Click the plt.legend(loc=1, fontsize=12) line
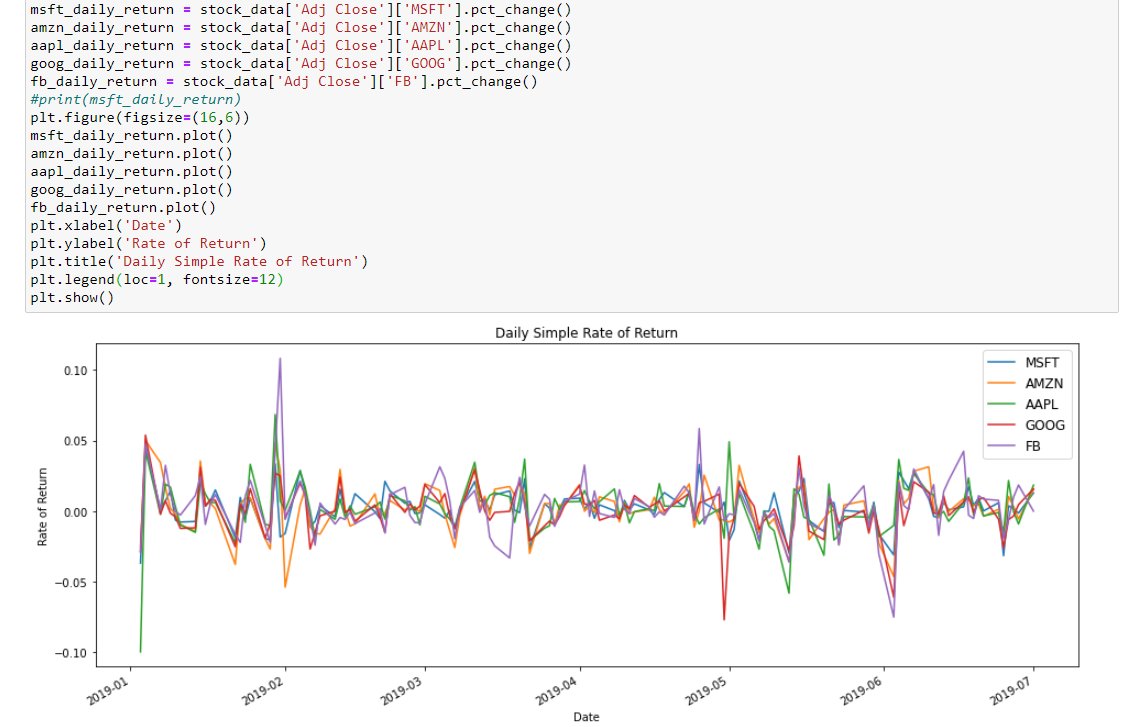Image resolution: width=1136 pixels, height=727 pixels. click(156, 280)
